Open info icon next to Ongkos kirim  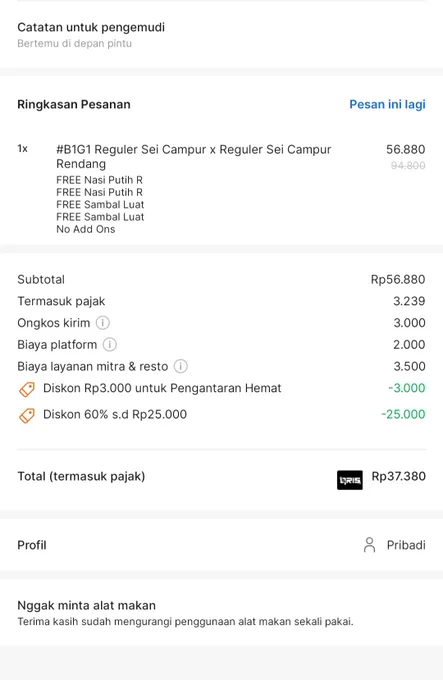103,323
